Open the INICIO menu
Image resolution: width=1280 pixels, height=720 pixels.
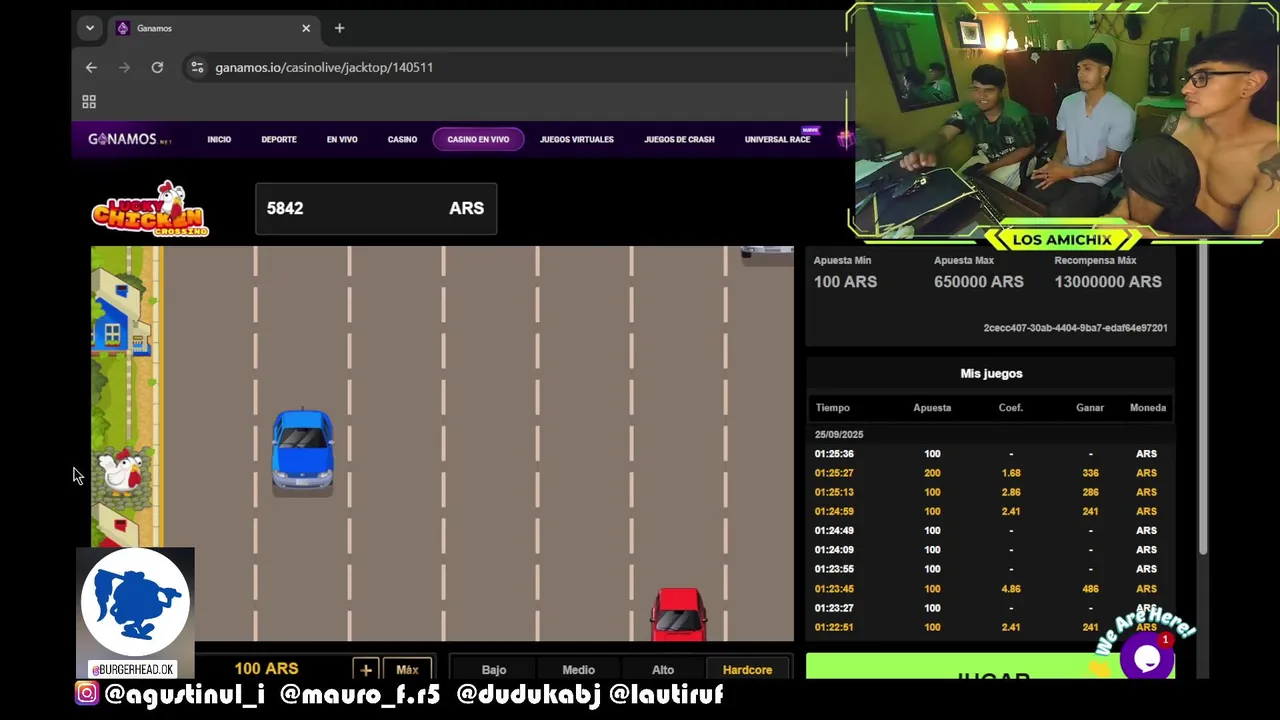[219, 139]
